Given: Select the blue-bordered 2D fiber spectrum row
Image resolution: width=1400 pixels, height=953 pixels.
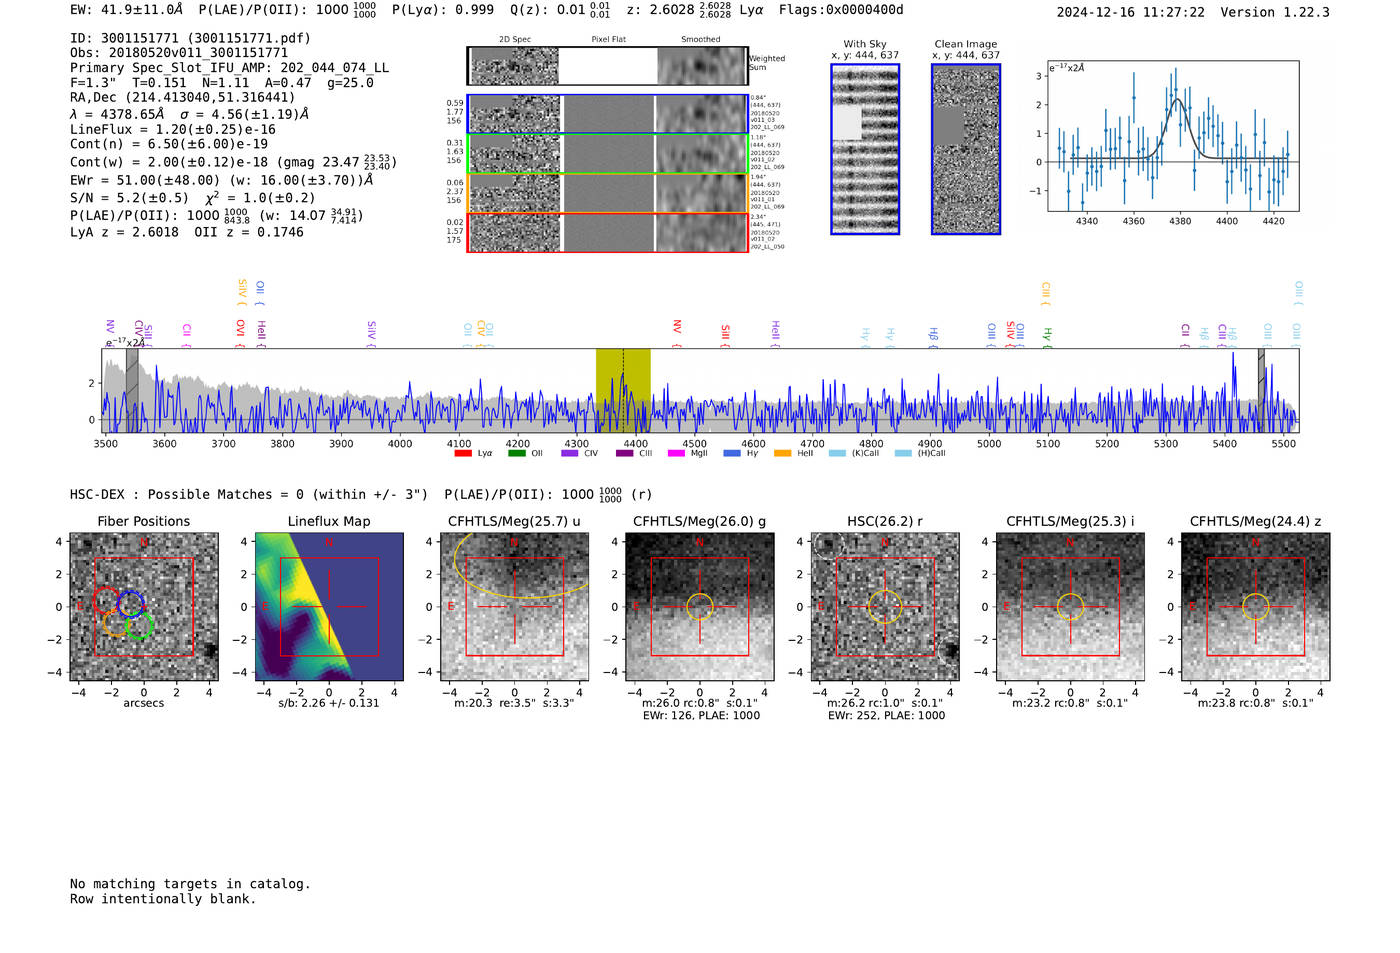Looking at the screenshot, I should coord(607,114).
